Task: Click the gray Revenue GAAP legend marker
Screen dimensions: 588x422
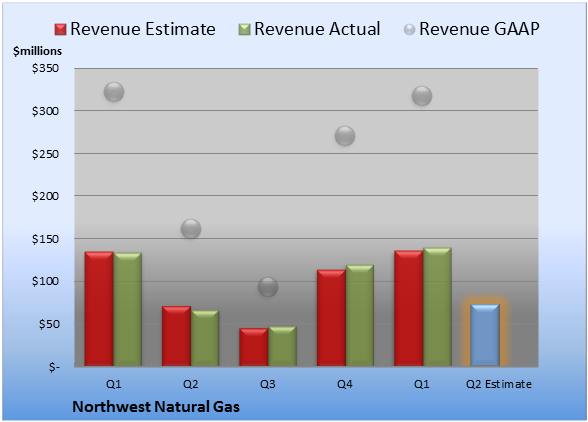Action: [410, 30]
